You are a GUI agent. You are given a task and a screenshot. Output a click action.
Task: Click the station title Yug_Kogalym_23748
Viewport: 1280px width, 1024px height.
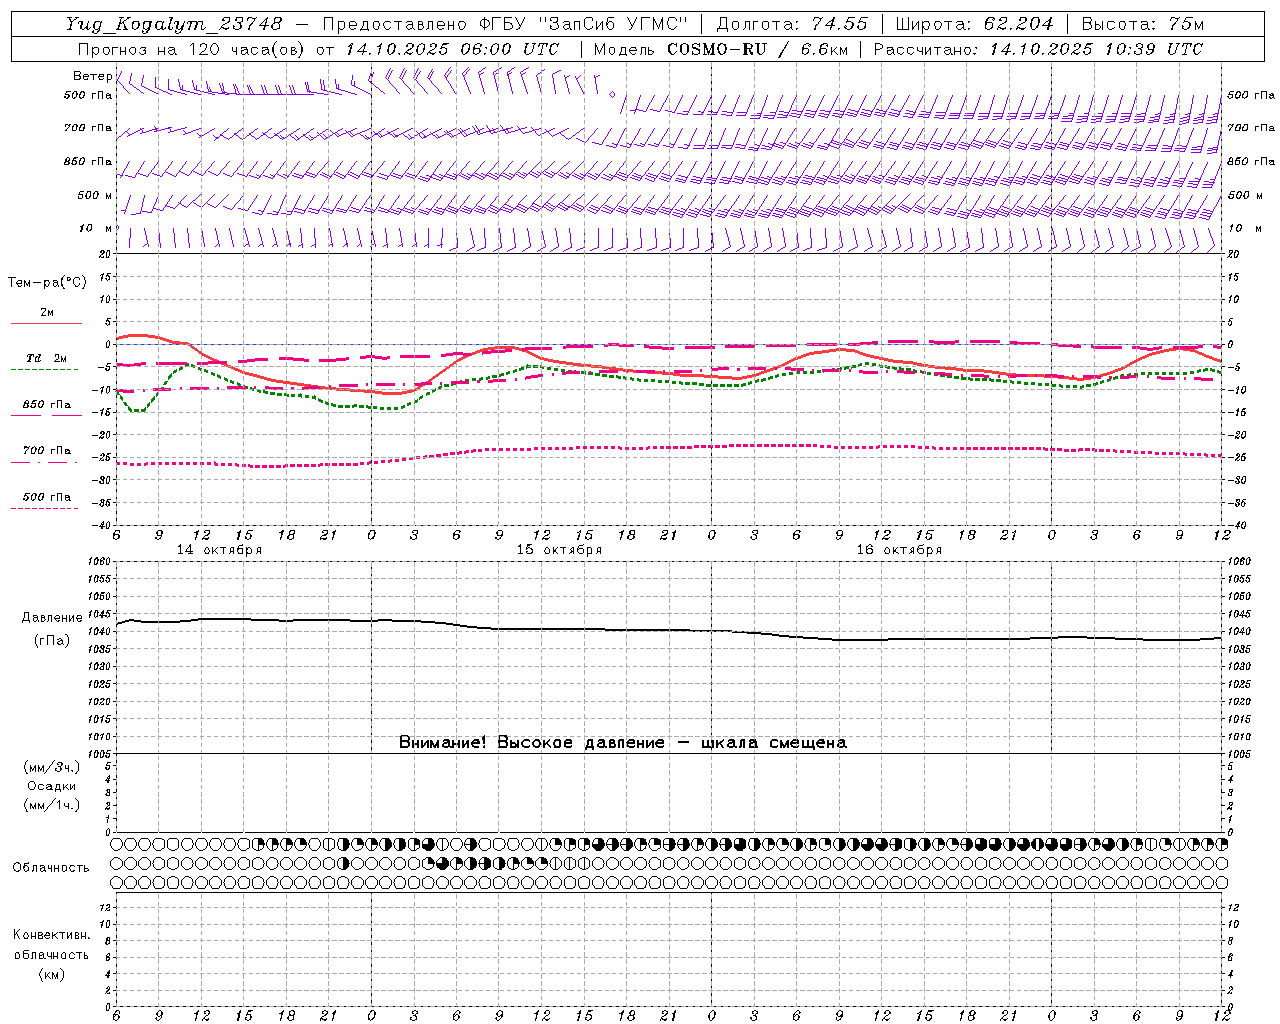(174, 24)
